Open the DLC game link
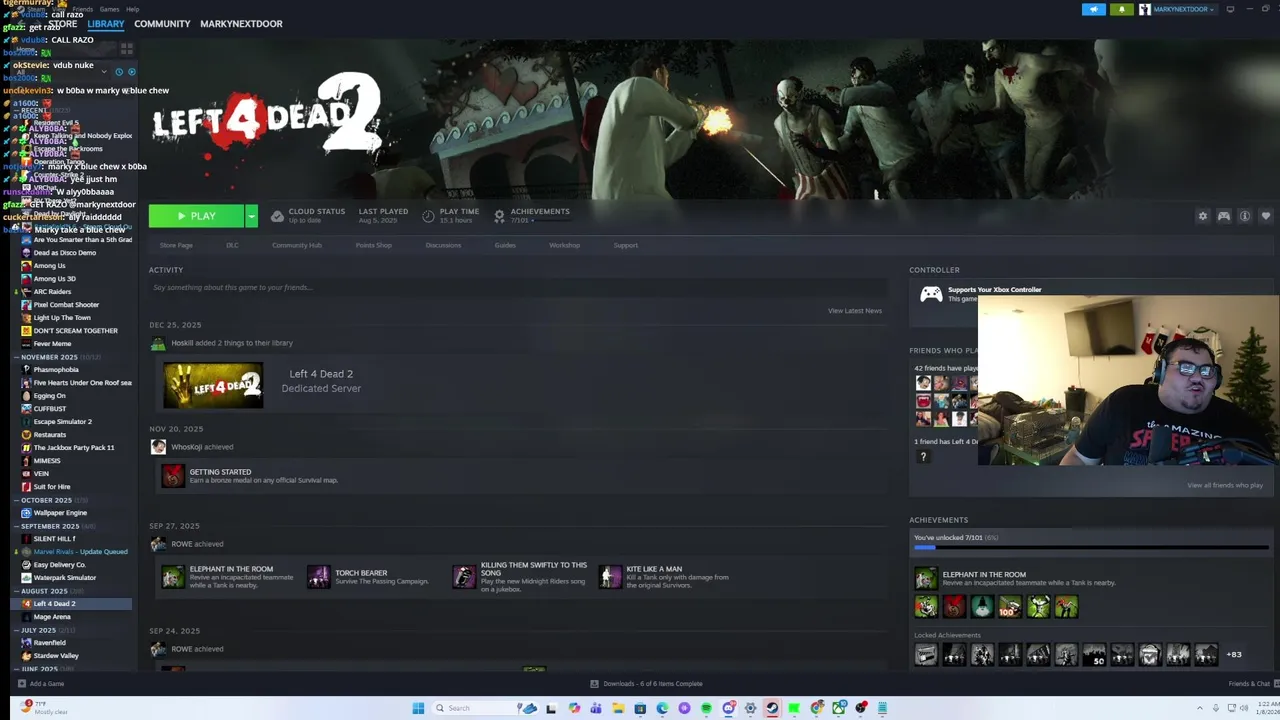The width and height of the screenshot is (1280, 720). click(232, 245)
